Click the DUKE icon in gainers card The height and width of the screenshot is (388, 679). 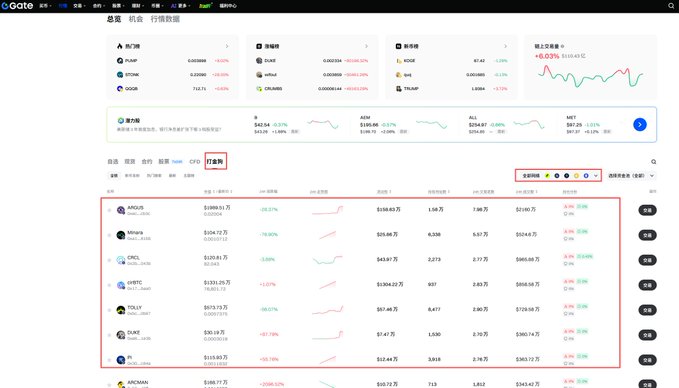(259, 61)
